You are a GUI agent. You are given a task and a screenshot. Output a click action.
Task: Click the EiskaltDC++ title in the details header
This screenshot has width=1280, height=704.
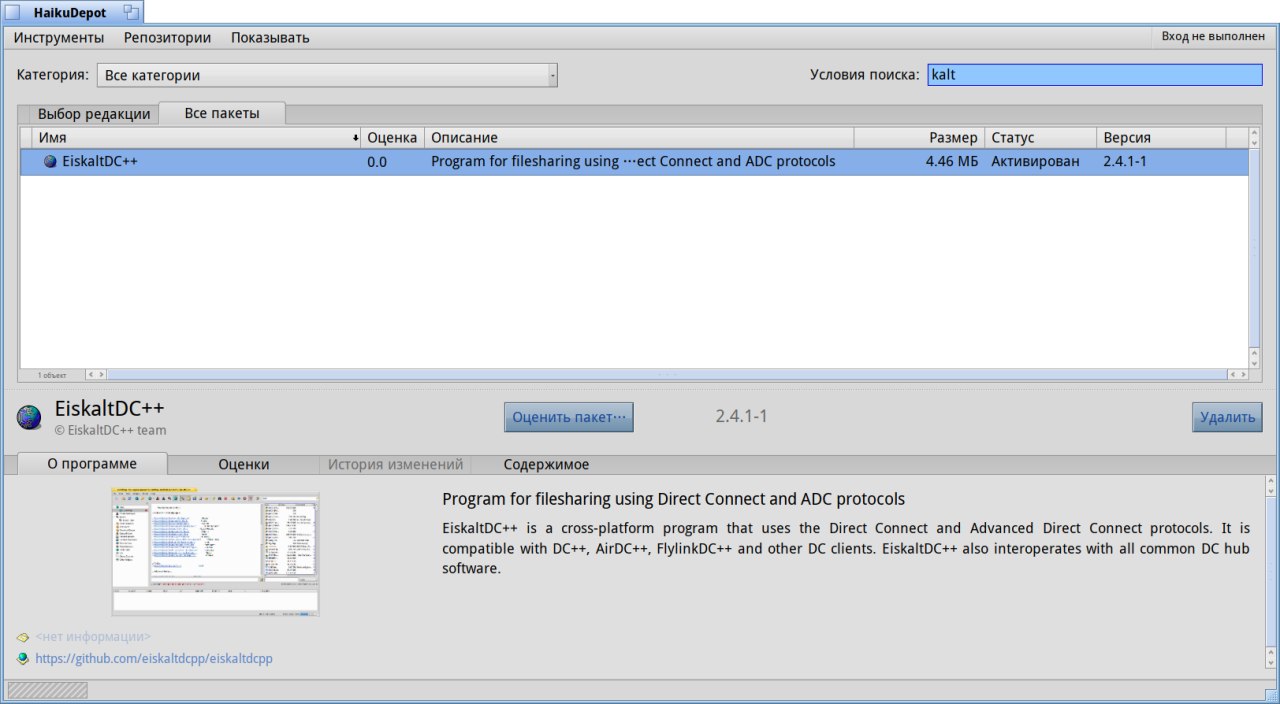[109, 408]
